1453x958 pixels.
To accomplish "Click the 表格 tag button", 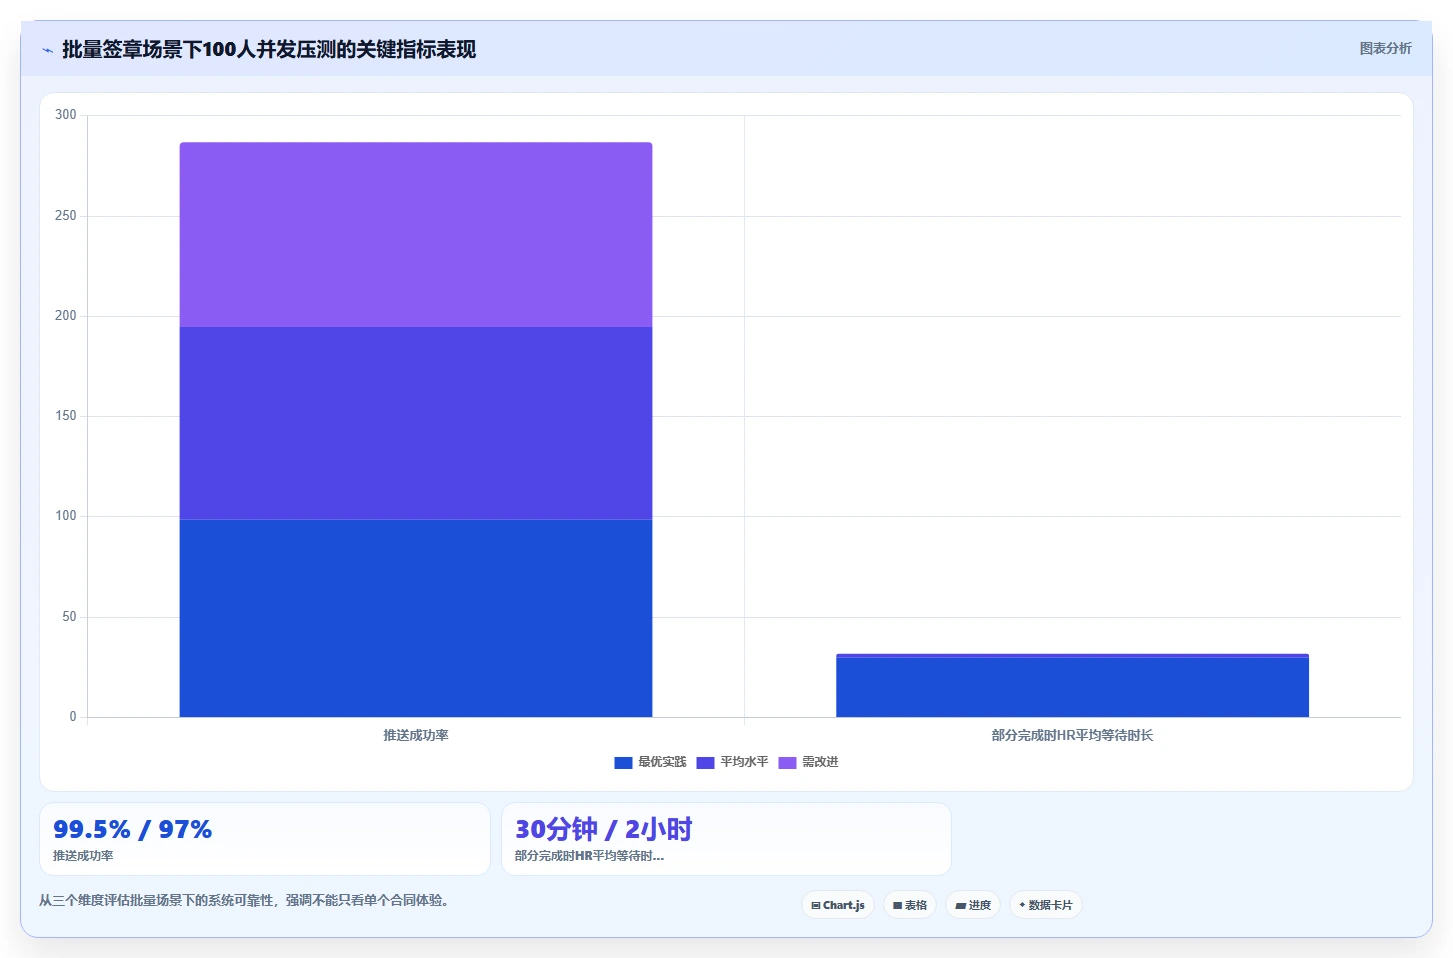I will point(910,905).
